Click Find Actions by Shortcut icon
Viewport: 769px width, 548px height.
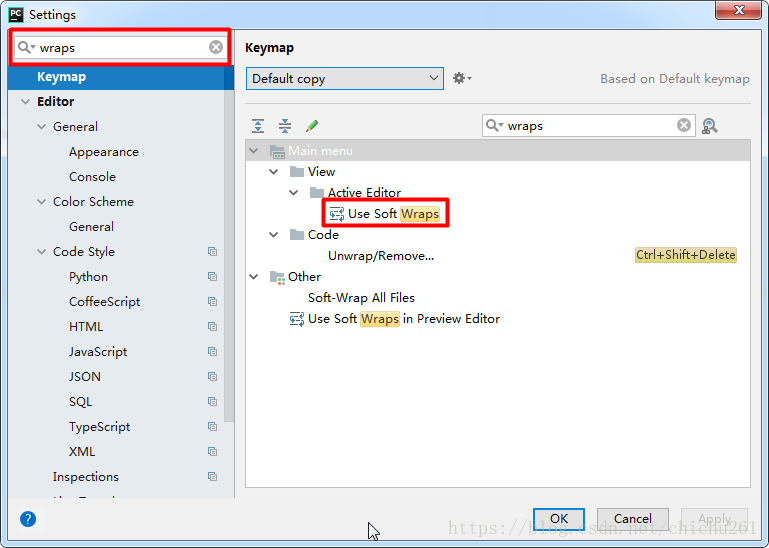pos(709,126)
